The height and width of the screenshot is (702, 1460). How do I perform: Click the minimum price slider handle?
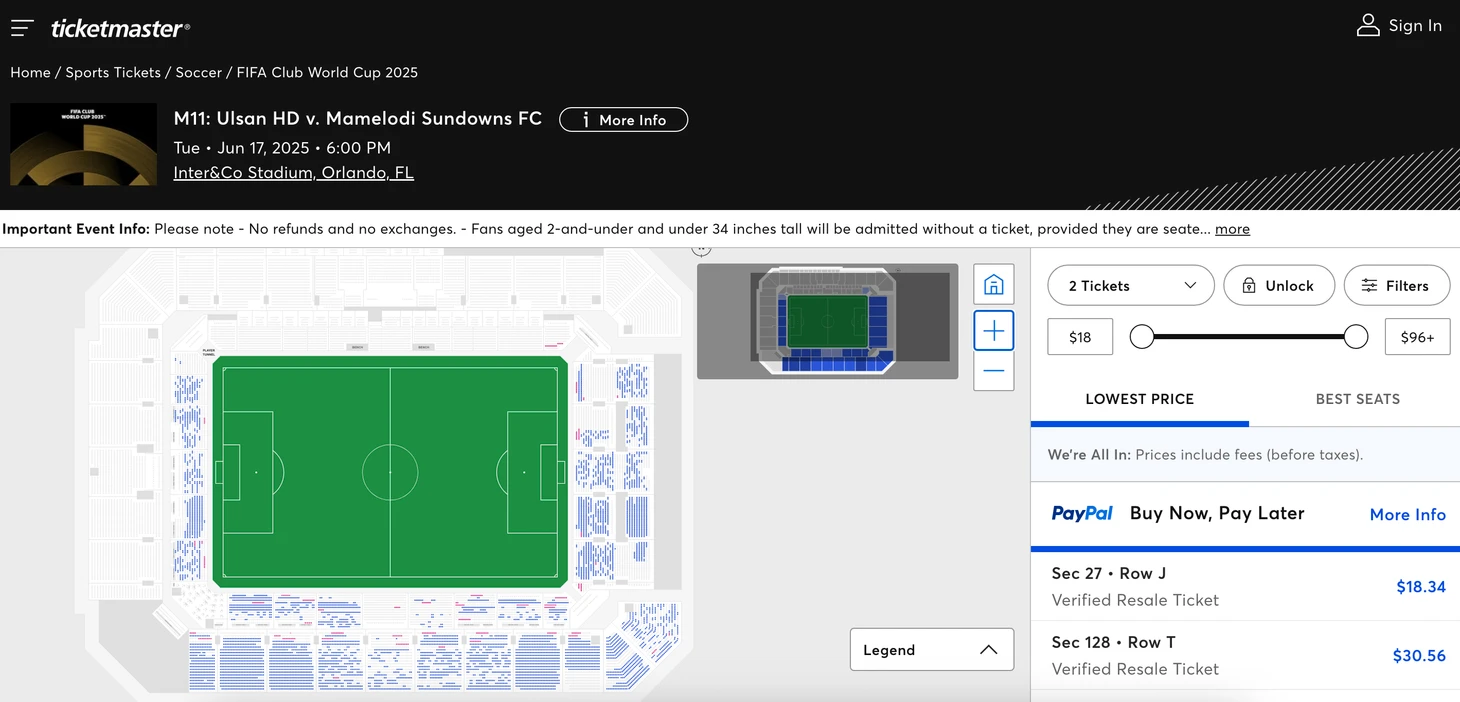pyautogui.click(x=1141, y=337)
